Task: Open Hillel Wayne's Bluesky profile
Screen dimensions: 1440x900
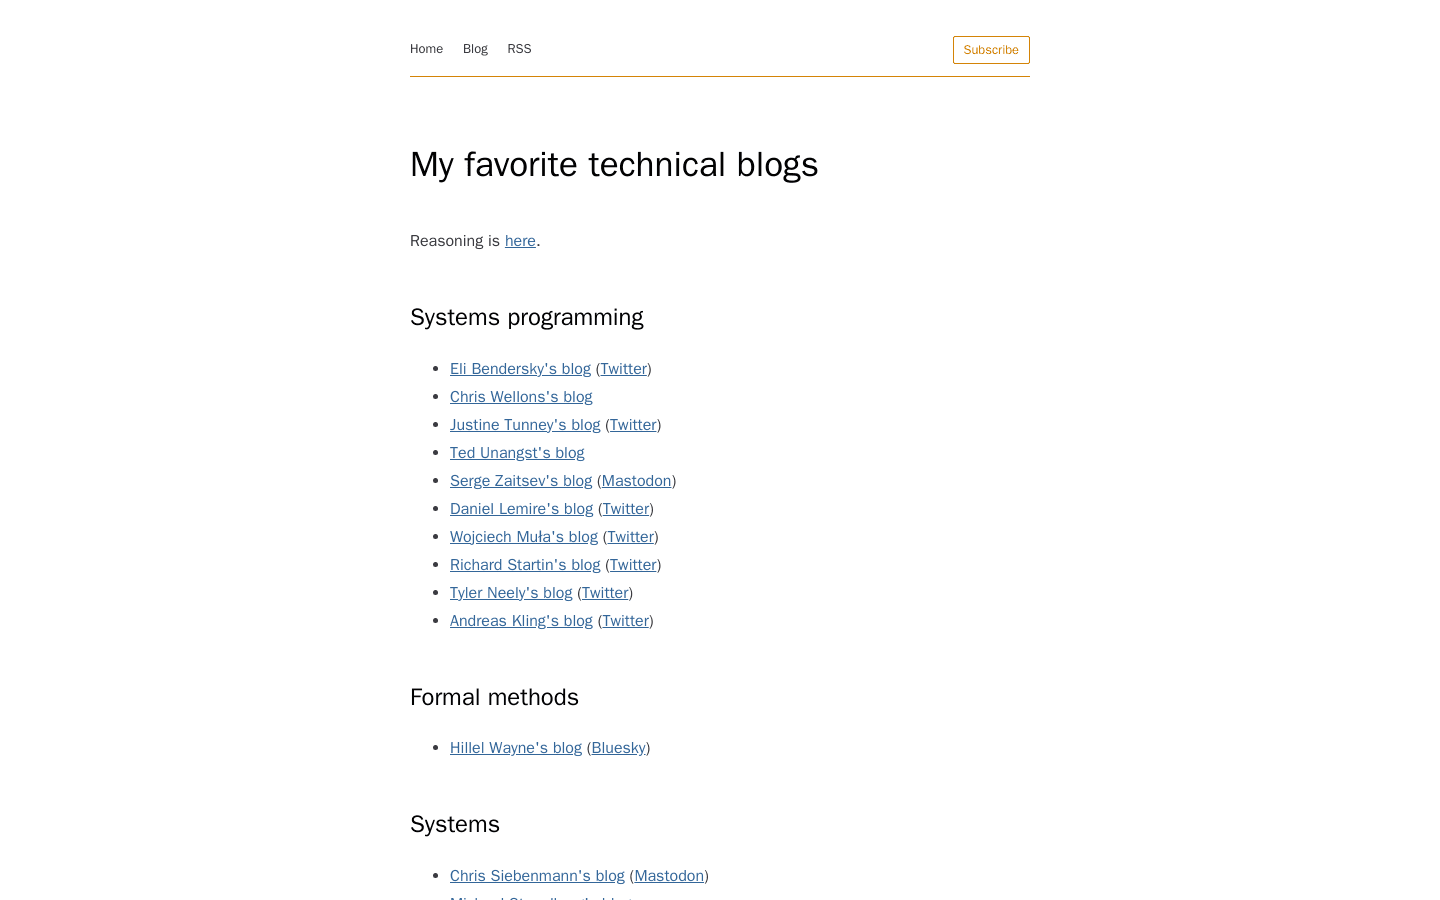Action: pos(618,748)
